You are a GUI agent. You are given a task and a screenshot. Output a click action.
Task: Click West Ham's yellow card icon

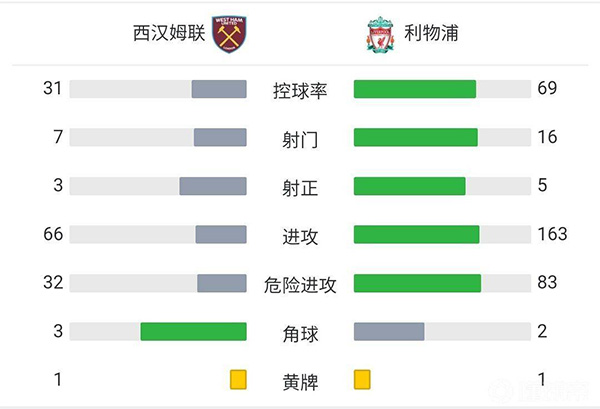[x=238, y=380]
